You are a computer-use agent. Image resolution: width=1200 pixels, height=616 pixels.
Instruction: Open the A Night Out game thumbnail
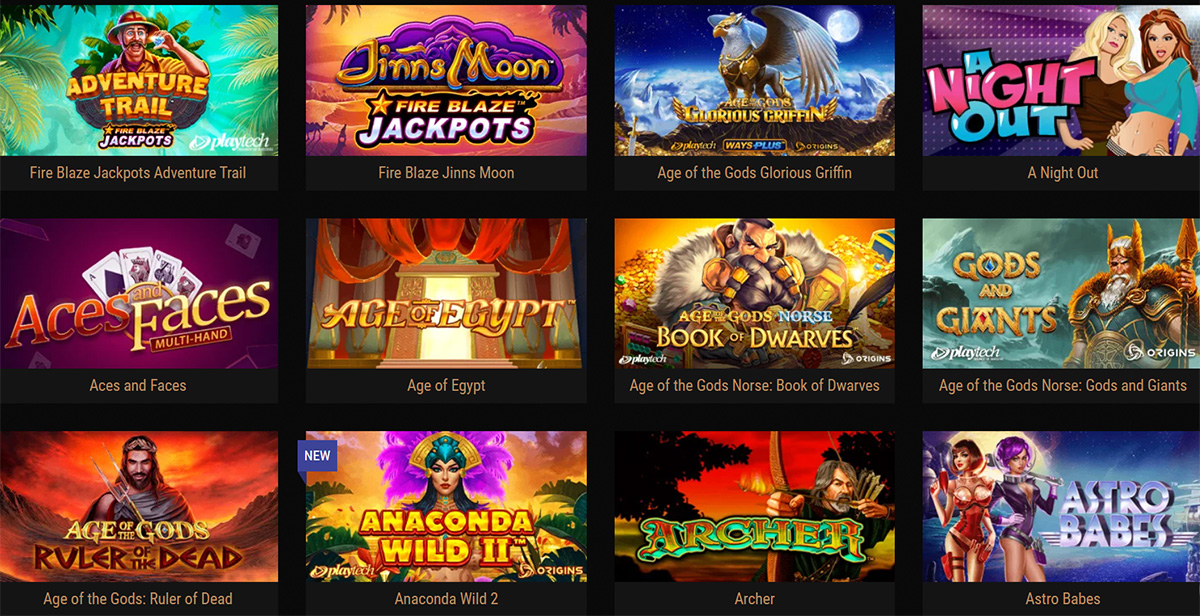click(1061, 80)
